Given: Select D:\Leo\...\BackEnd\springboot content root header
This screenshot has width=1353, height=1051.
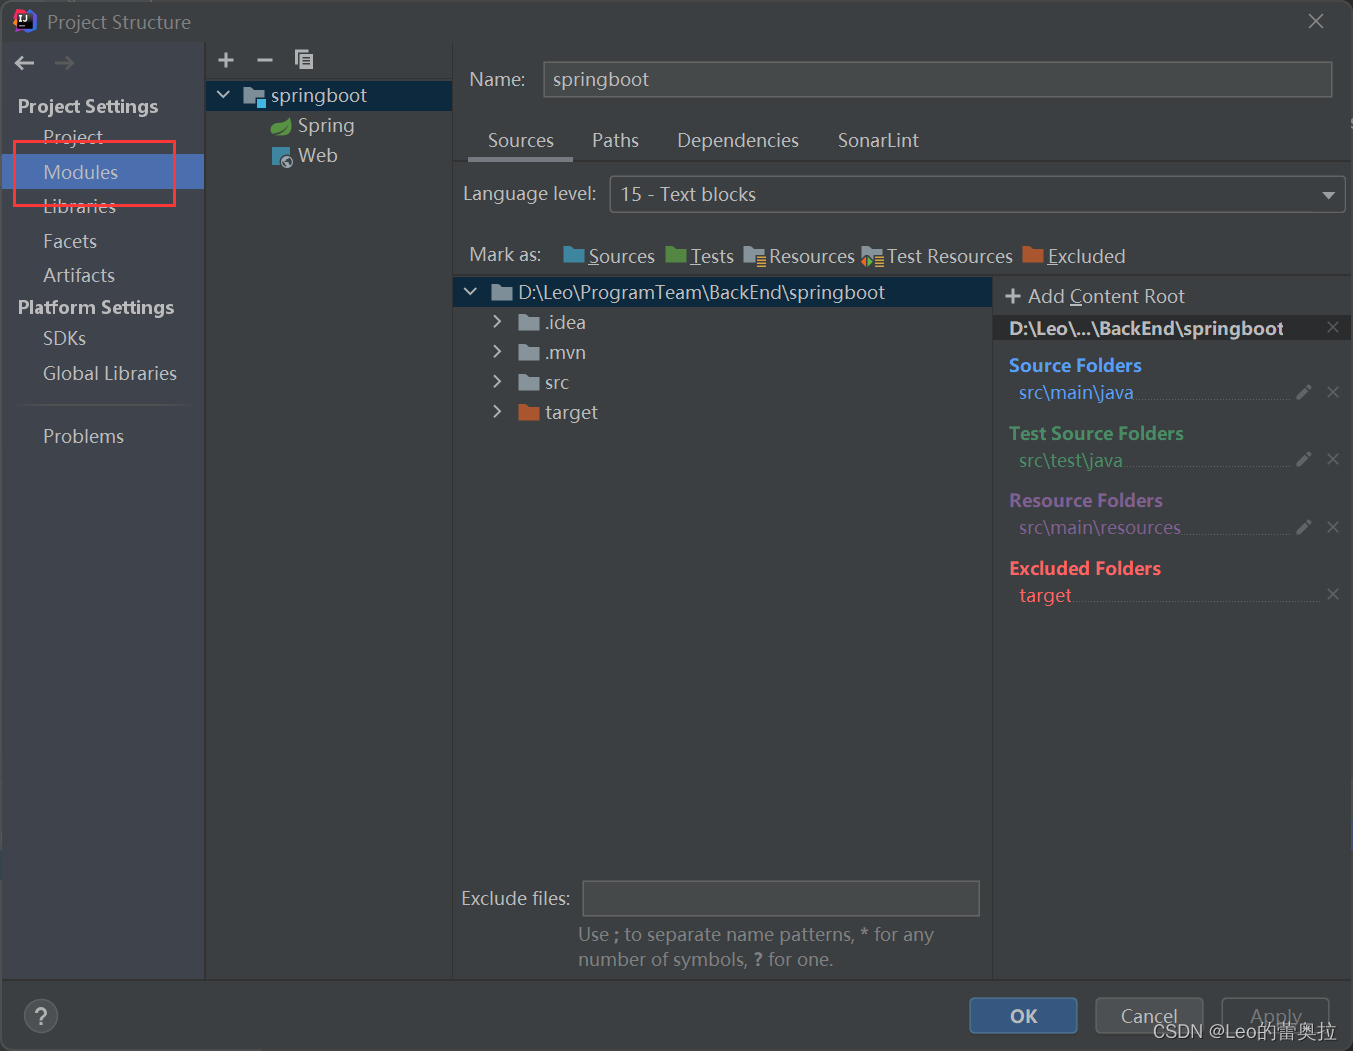Looking at the screenshot, I should (x=1146, y=329).
